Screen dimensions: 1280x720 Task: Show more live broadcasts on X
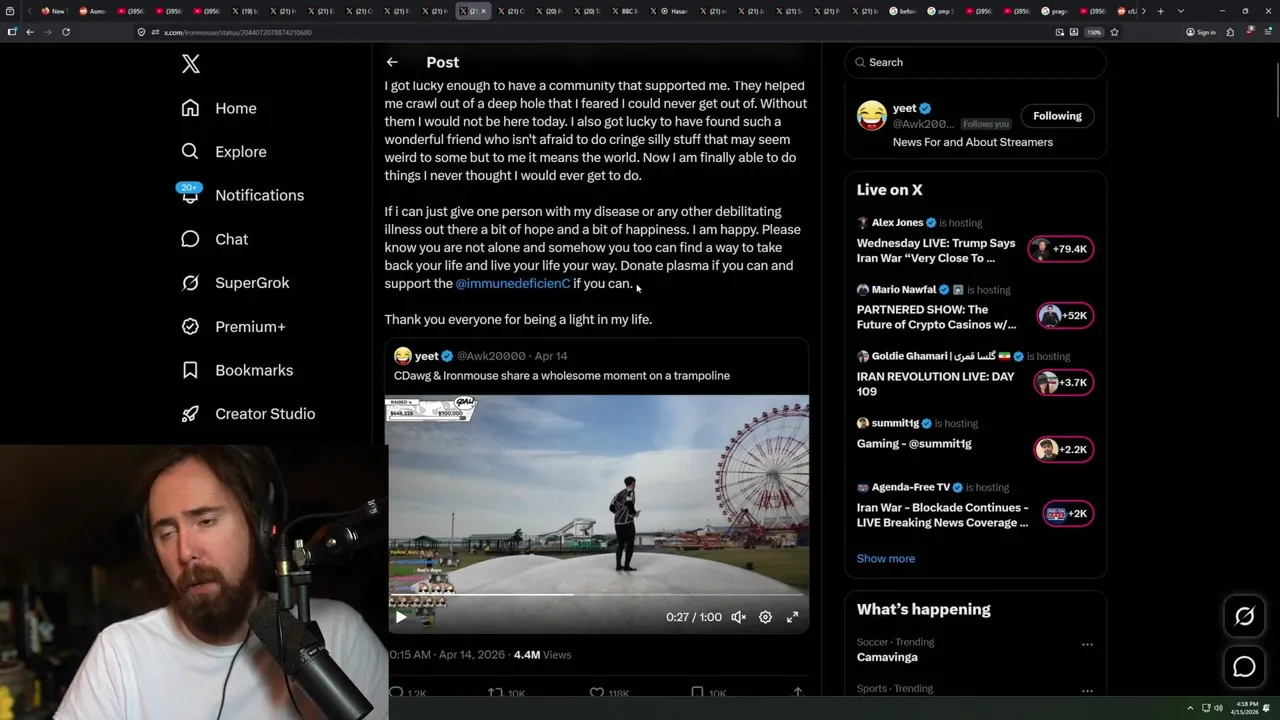click(885, 559)
